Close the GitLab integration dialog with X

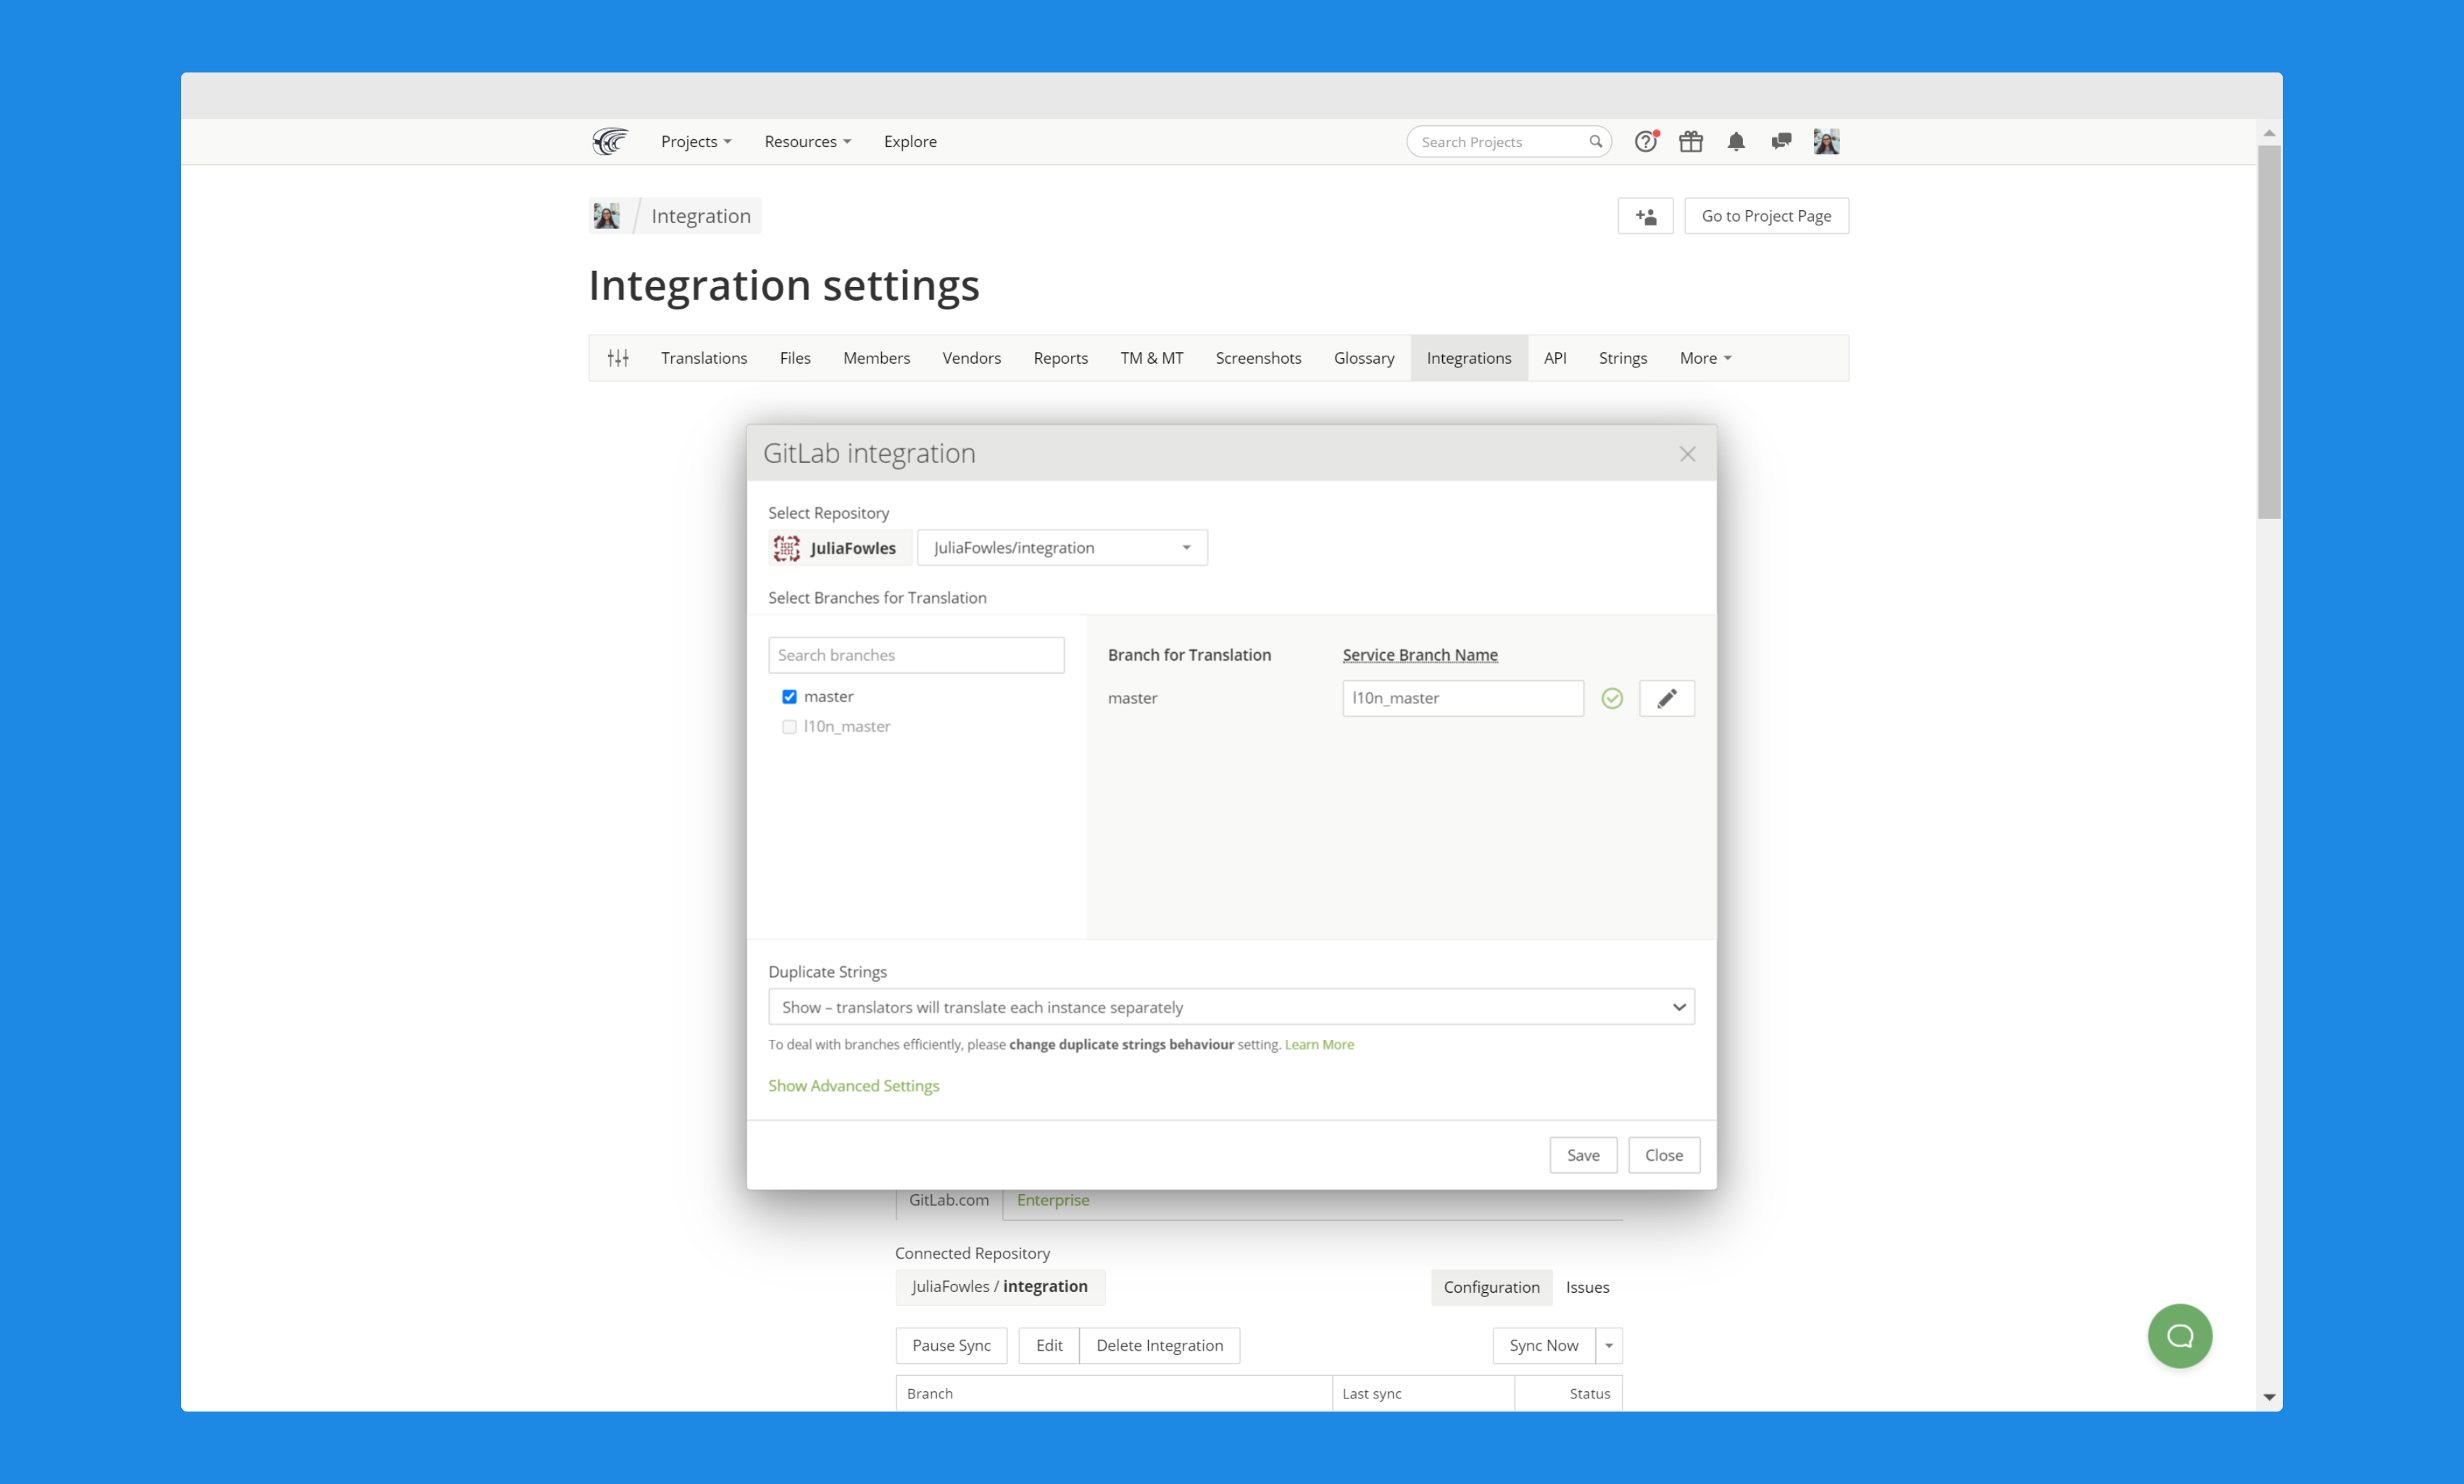1687,454
